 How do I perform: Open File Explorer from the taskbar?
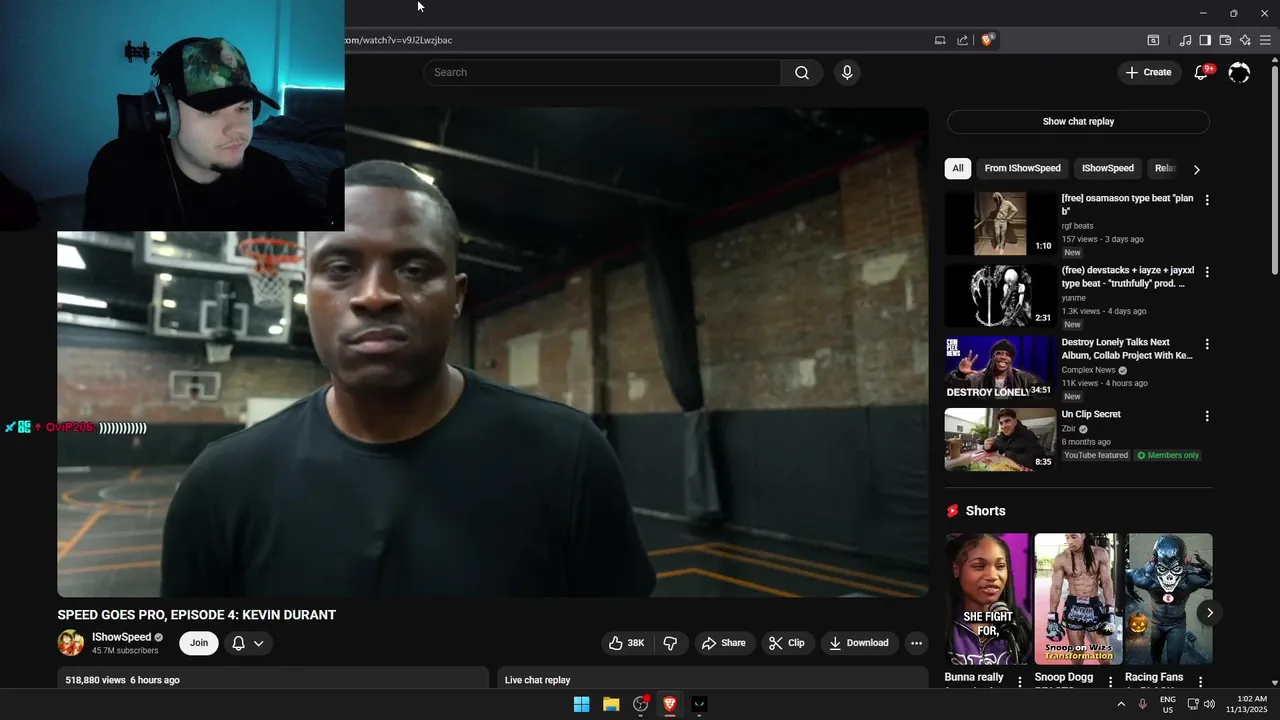tap(611, 704)
